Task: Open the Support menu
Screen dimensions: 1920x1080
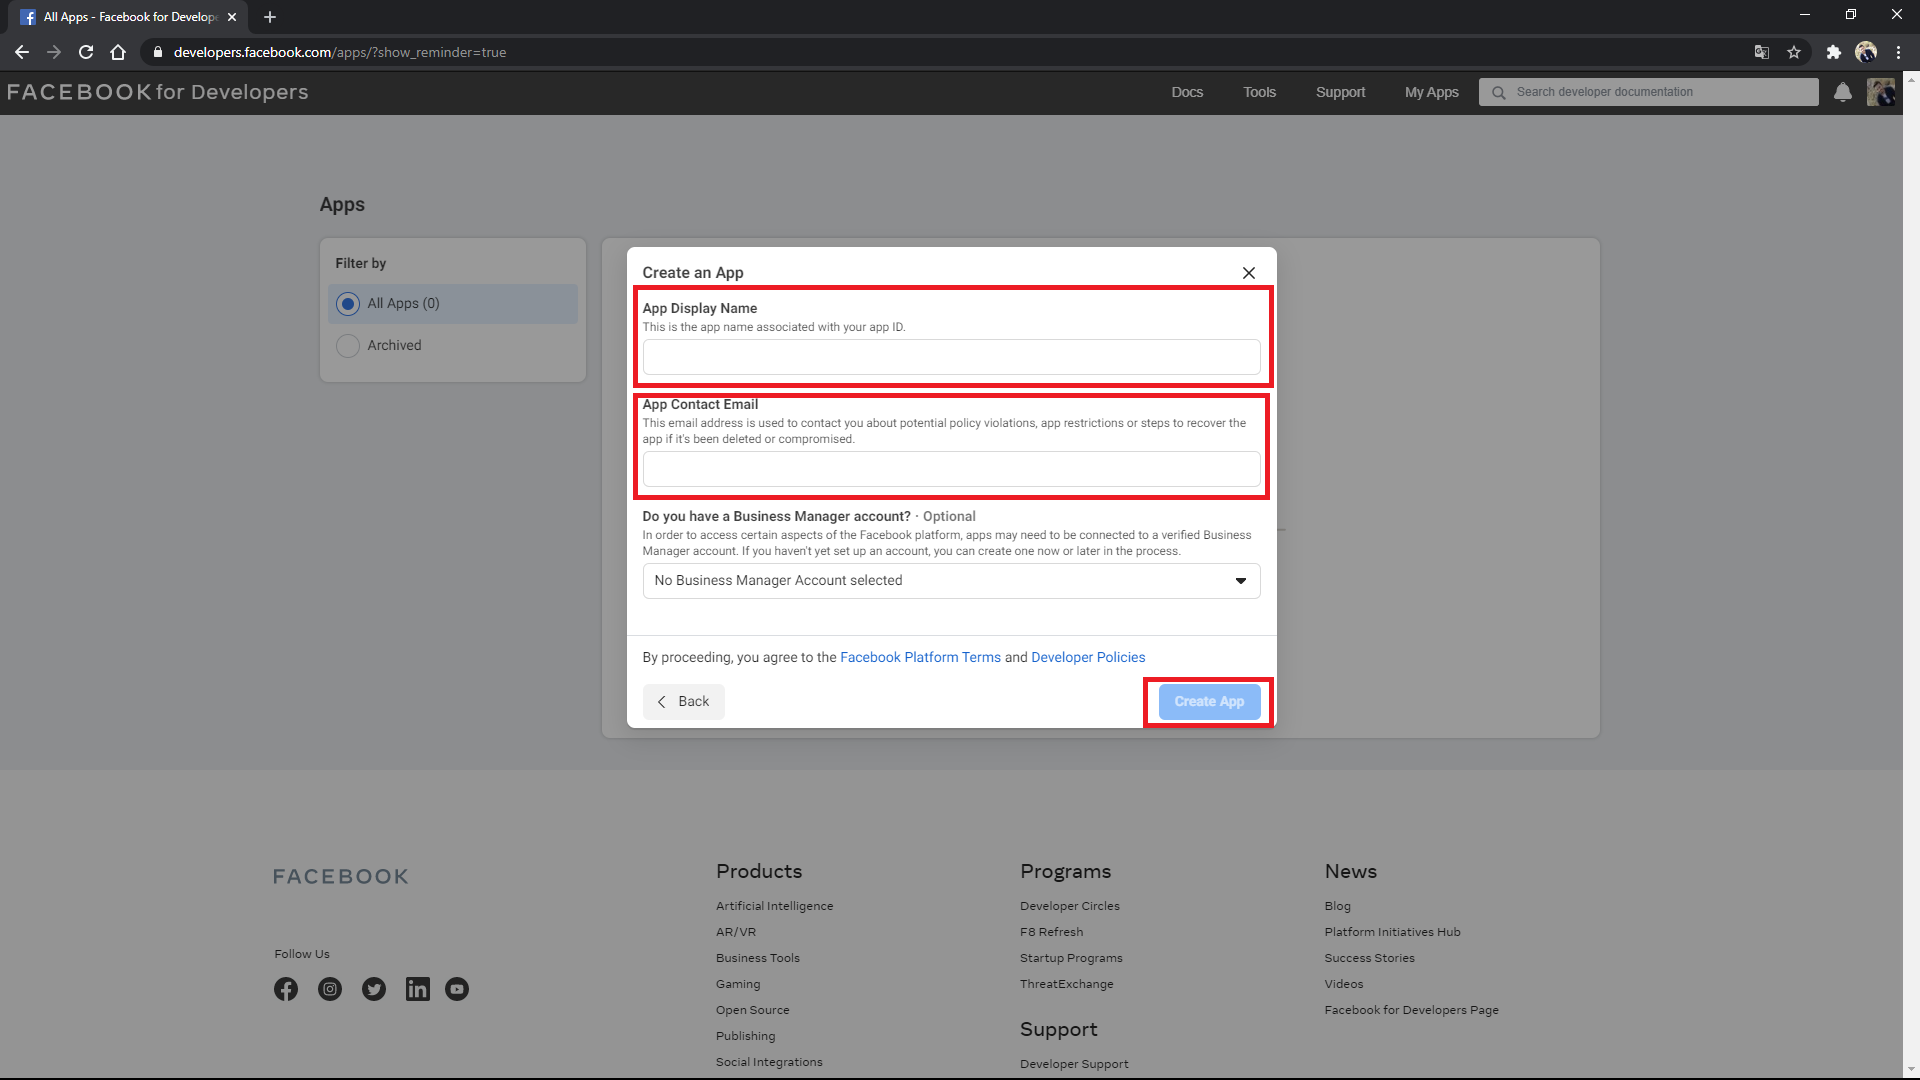Action: point(1340,92)
